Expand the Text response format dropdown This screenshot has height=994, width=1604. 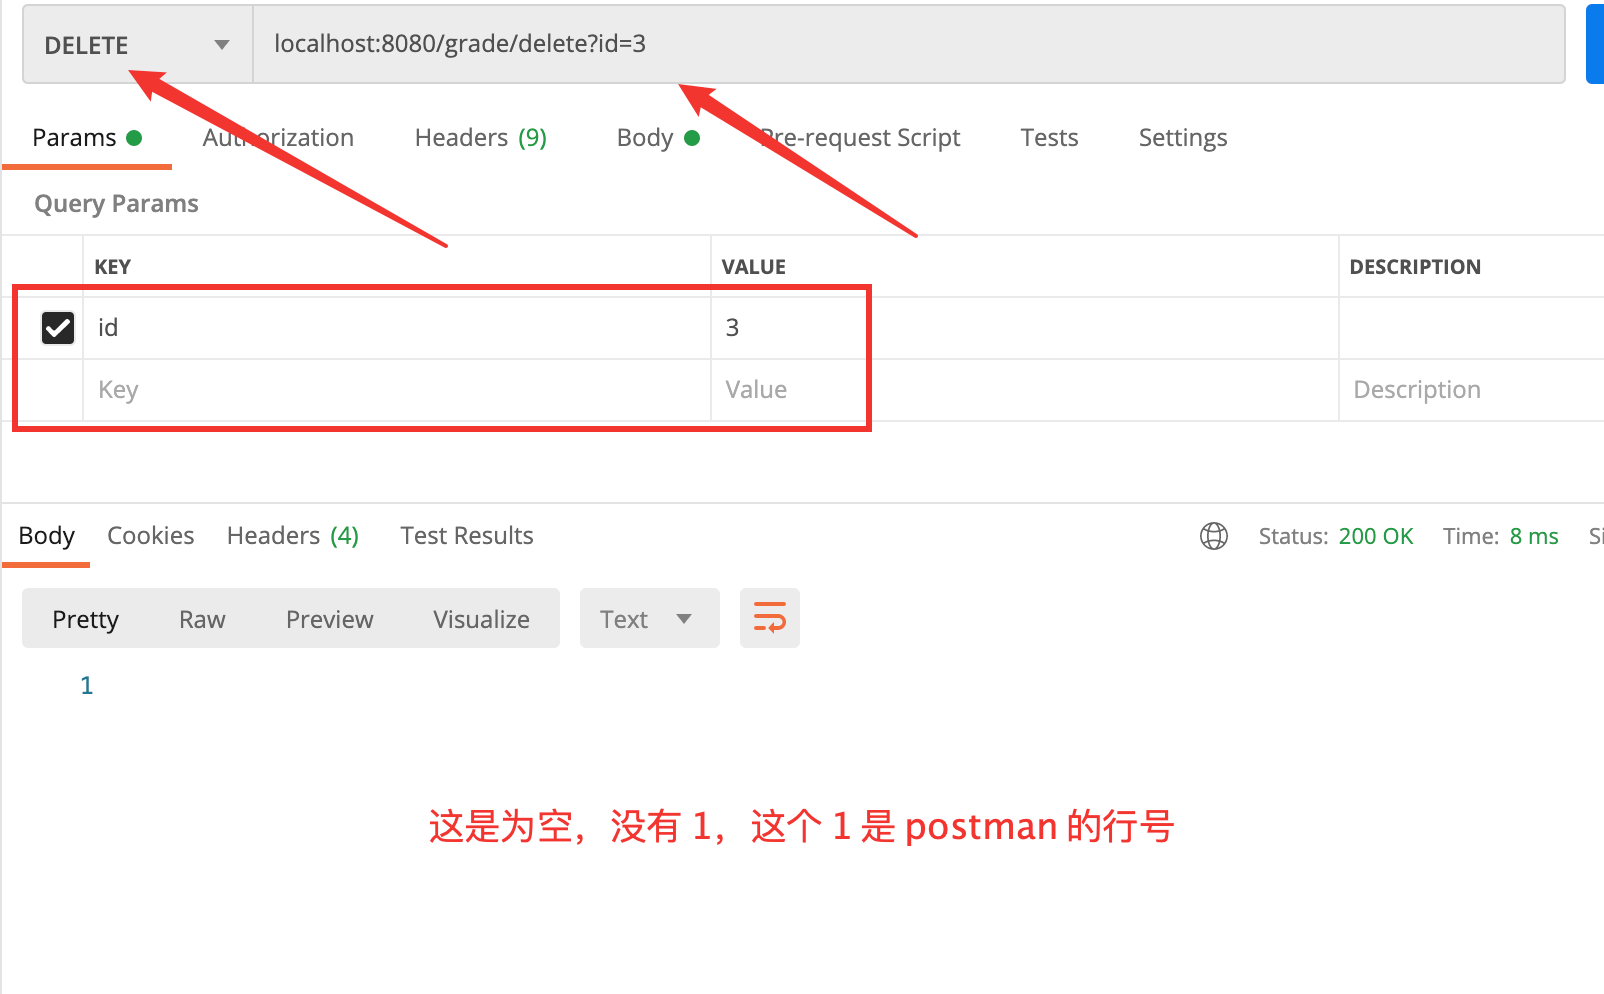coord(648,619)
